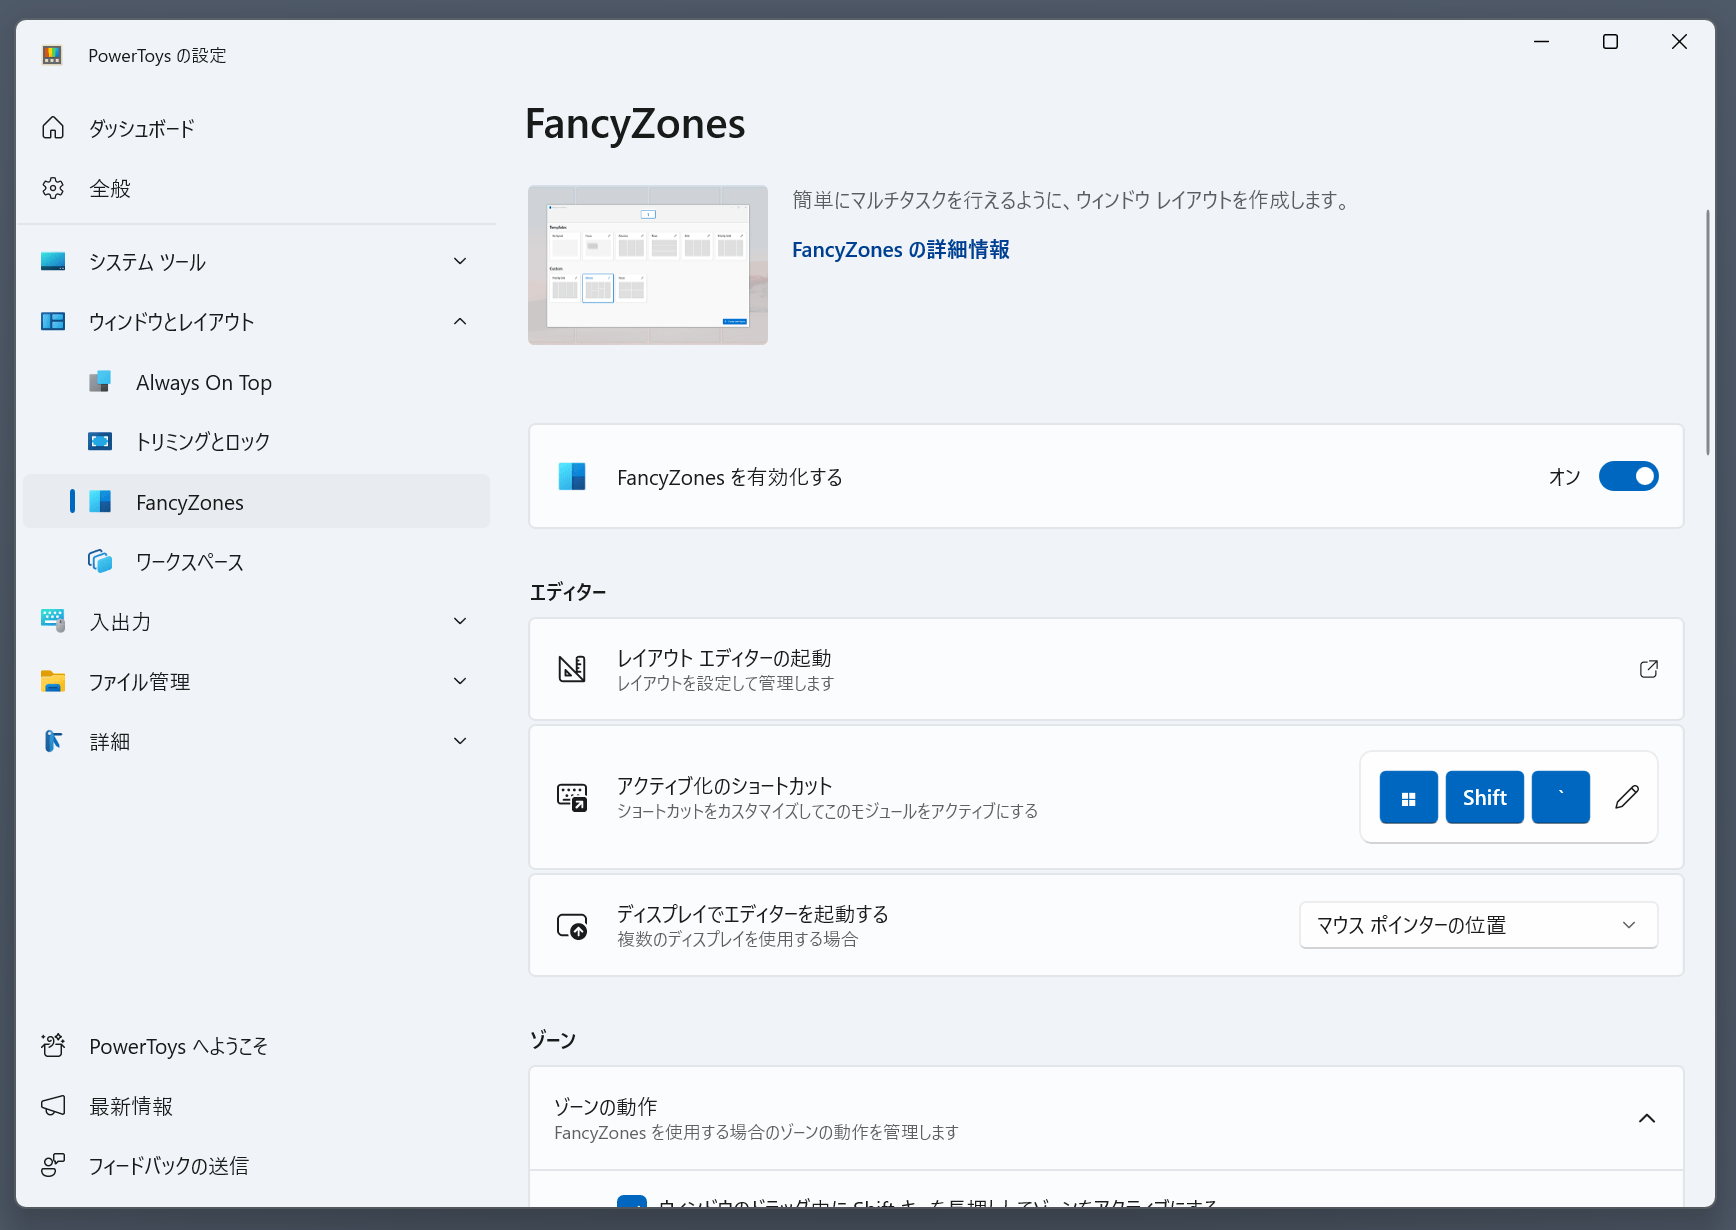Expand the システム ツール section
The image size is (1736, 1230).
point(460,262)
